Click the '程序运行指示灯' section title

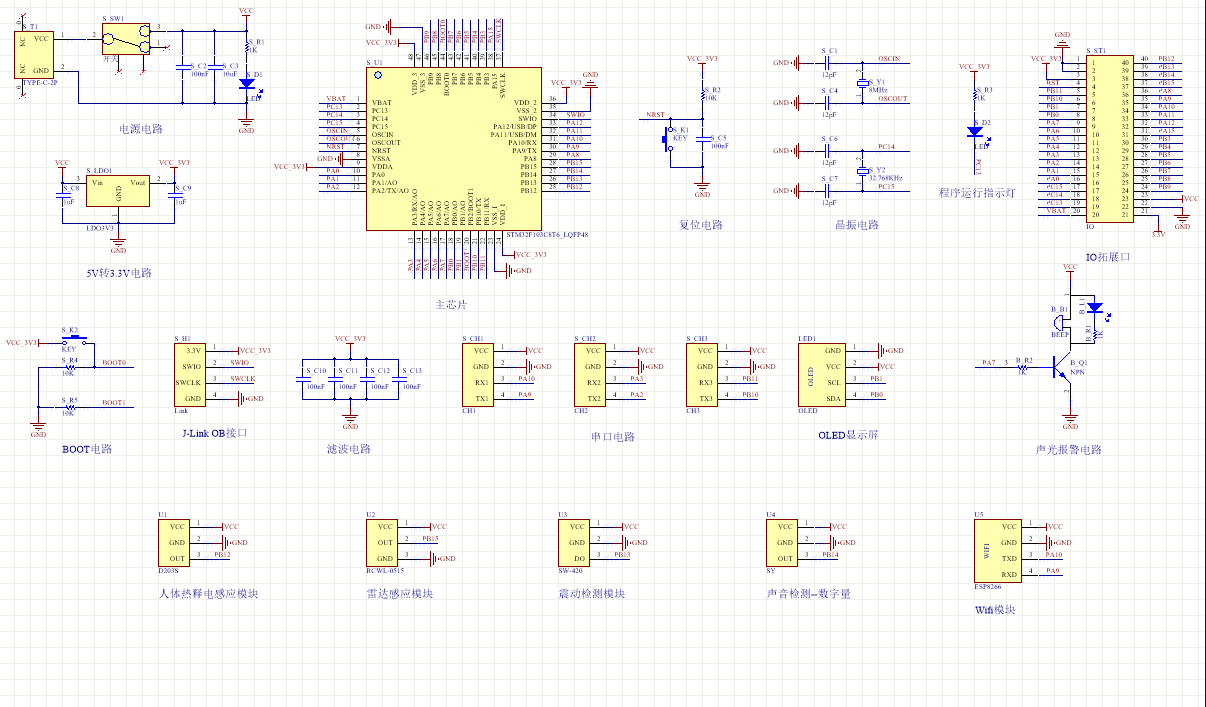click(x=976, y=193)
